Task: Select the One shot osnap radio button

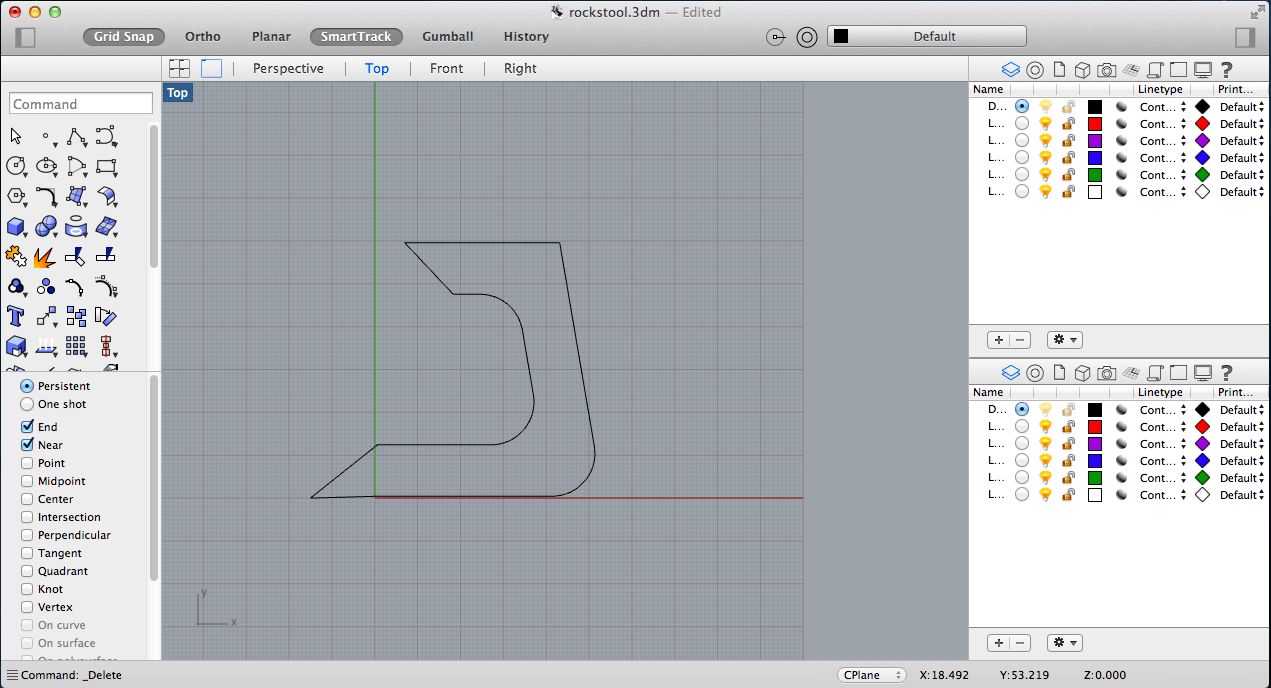Action: tap(27, 404)
